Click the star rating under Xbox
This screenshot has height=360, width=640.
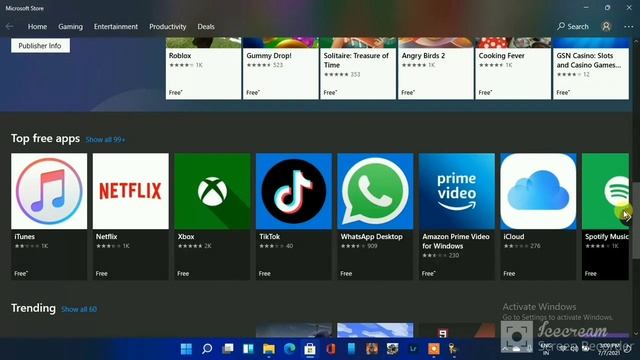[190, 246]
